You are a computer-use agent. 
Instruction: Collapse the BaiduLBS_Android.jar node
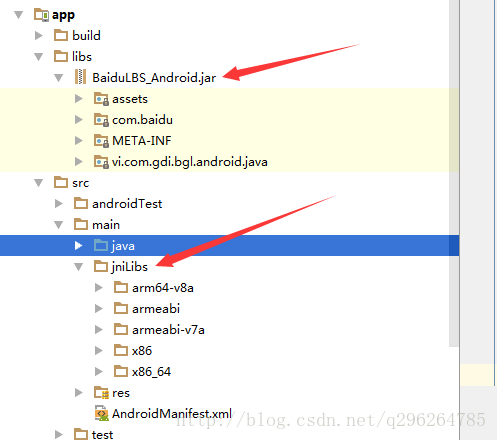pyautogui.click(x=59, y=78)
